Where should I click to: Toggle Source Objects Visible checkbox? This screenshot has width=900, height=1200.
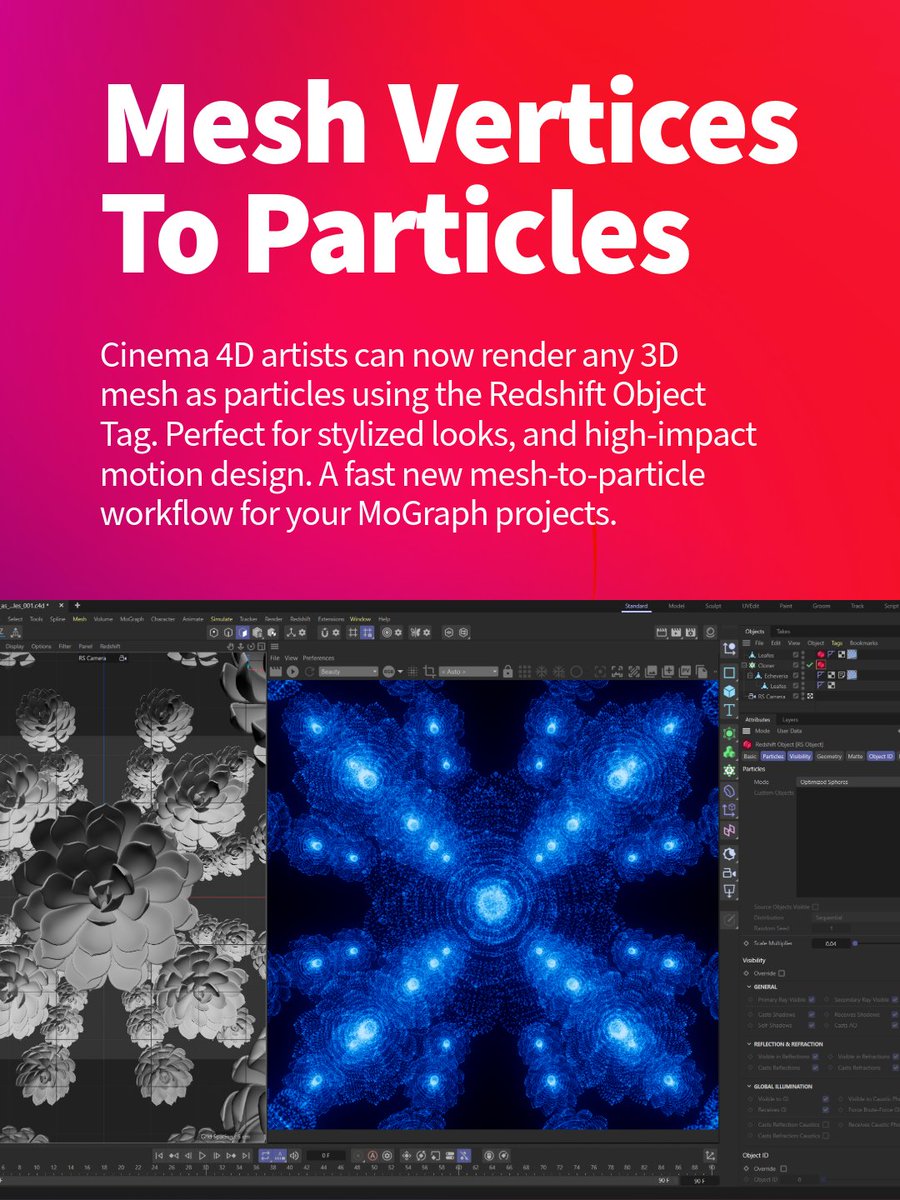click(x=815, y=907)
